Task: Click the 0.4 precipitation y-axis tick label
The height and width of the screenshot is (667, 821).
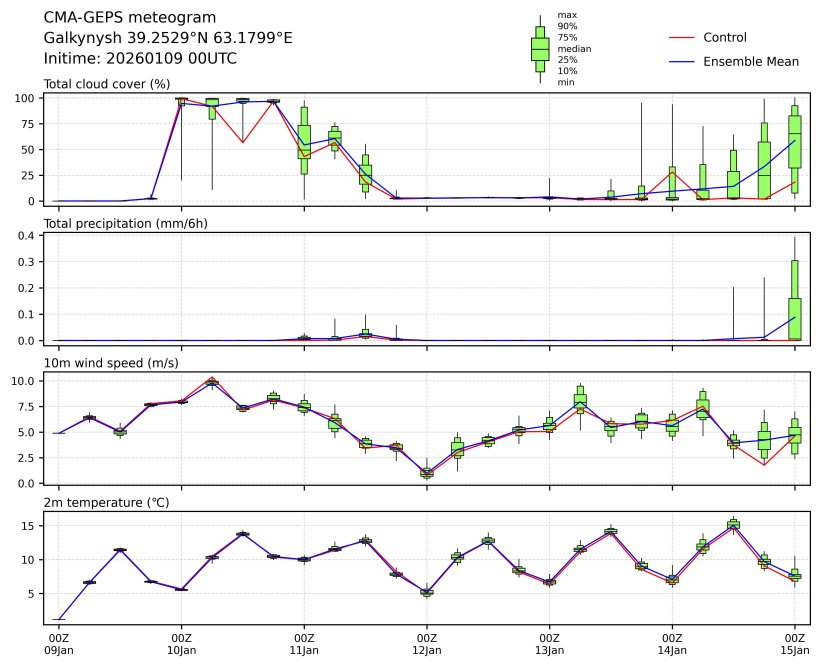Action: pyautogui.click(x=29, y=236)
